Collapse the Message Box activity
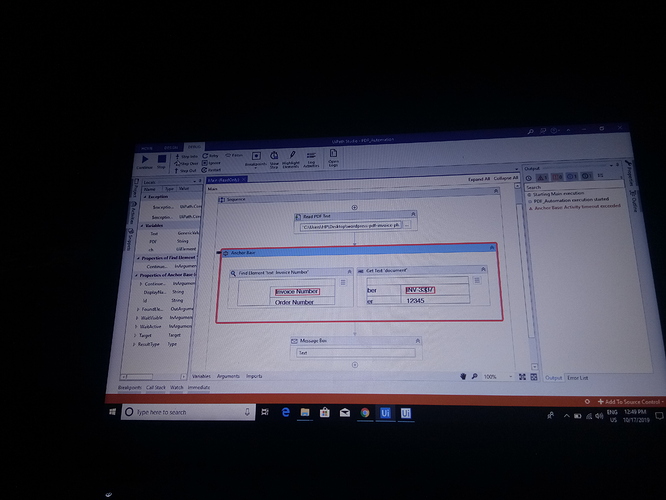This screenshot has width=666, height=500. point(418,340)
